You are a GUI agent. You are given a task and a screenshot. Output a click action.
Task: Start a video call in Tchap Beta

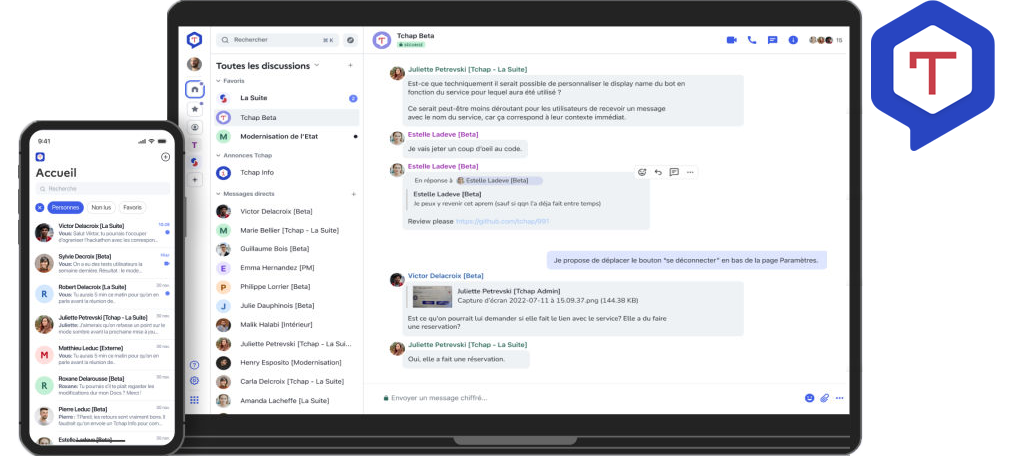tap(731, 40)
